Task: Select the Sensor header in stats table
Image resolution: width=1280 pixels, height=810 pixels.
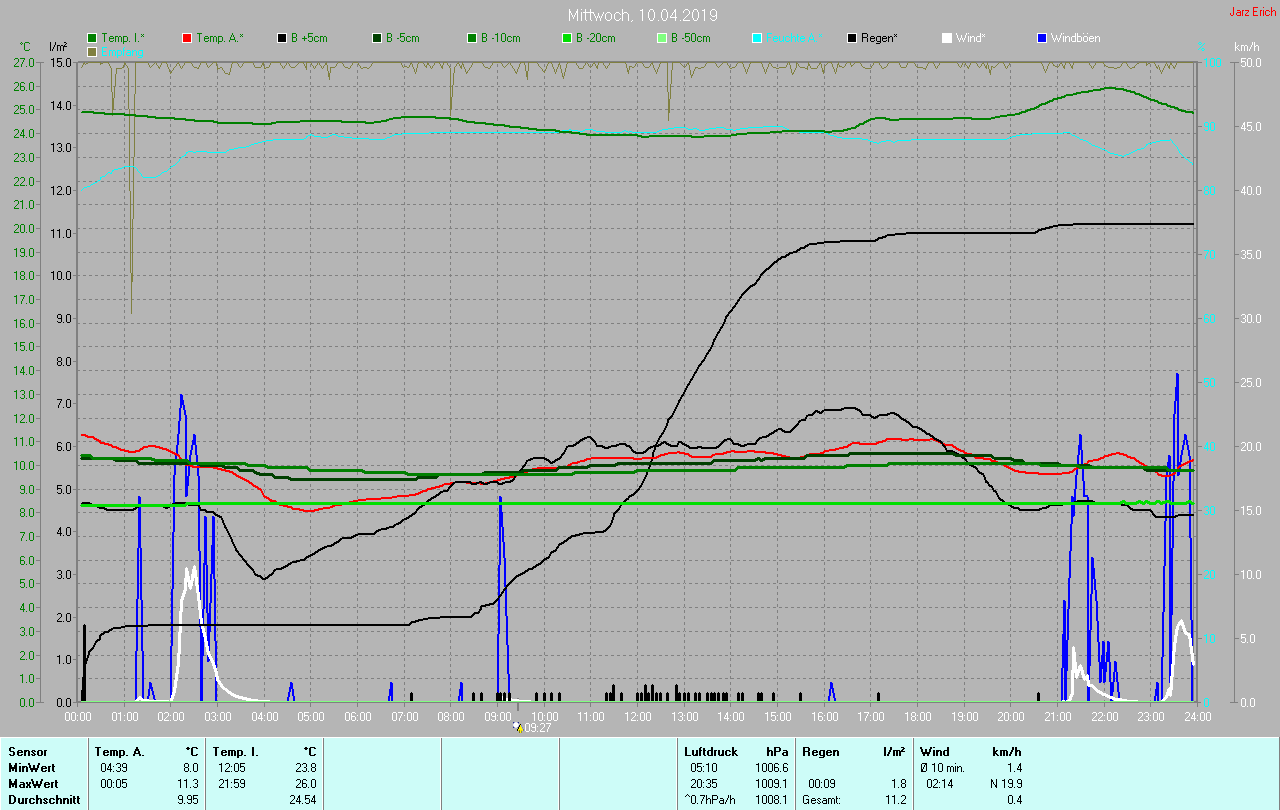Action: click(x=27, y=751)
